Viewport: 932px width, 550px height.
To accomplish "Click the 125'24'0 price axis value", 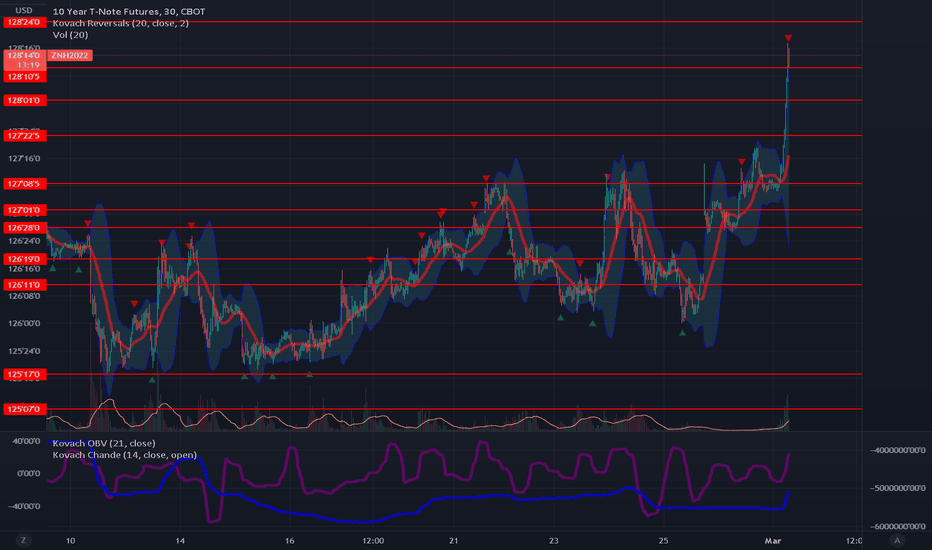I will [x=24, y=351].
